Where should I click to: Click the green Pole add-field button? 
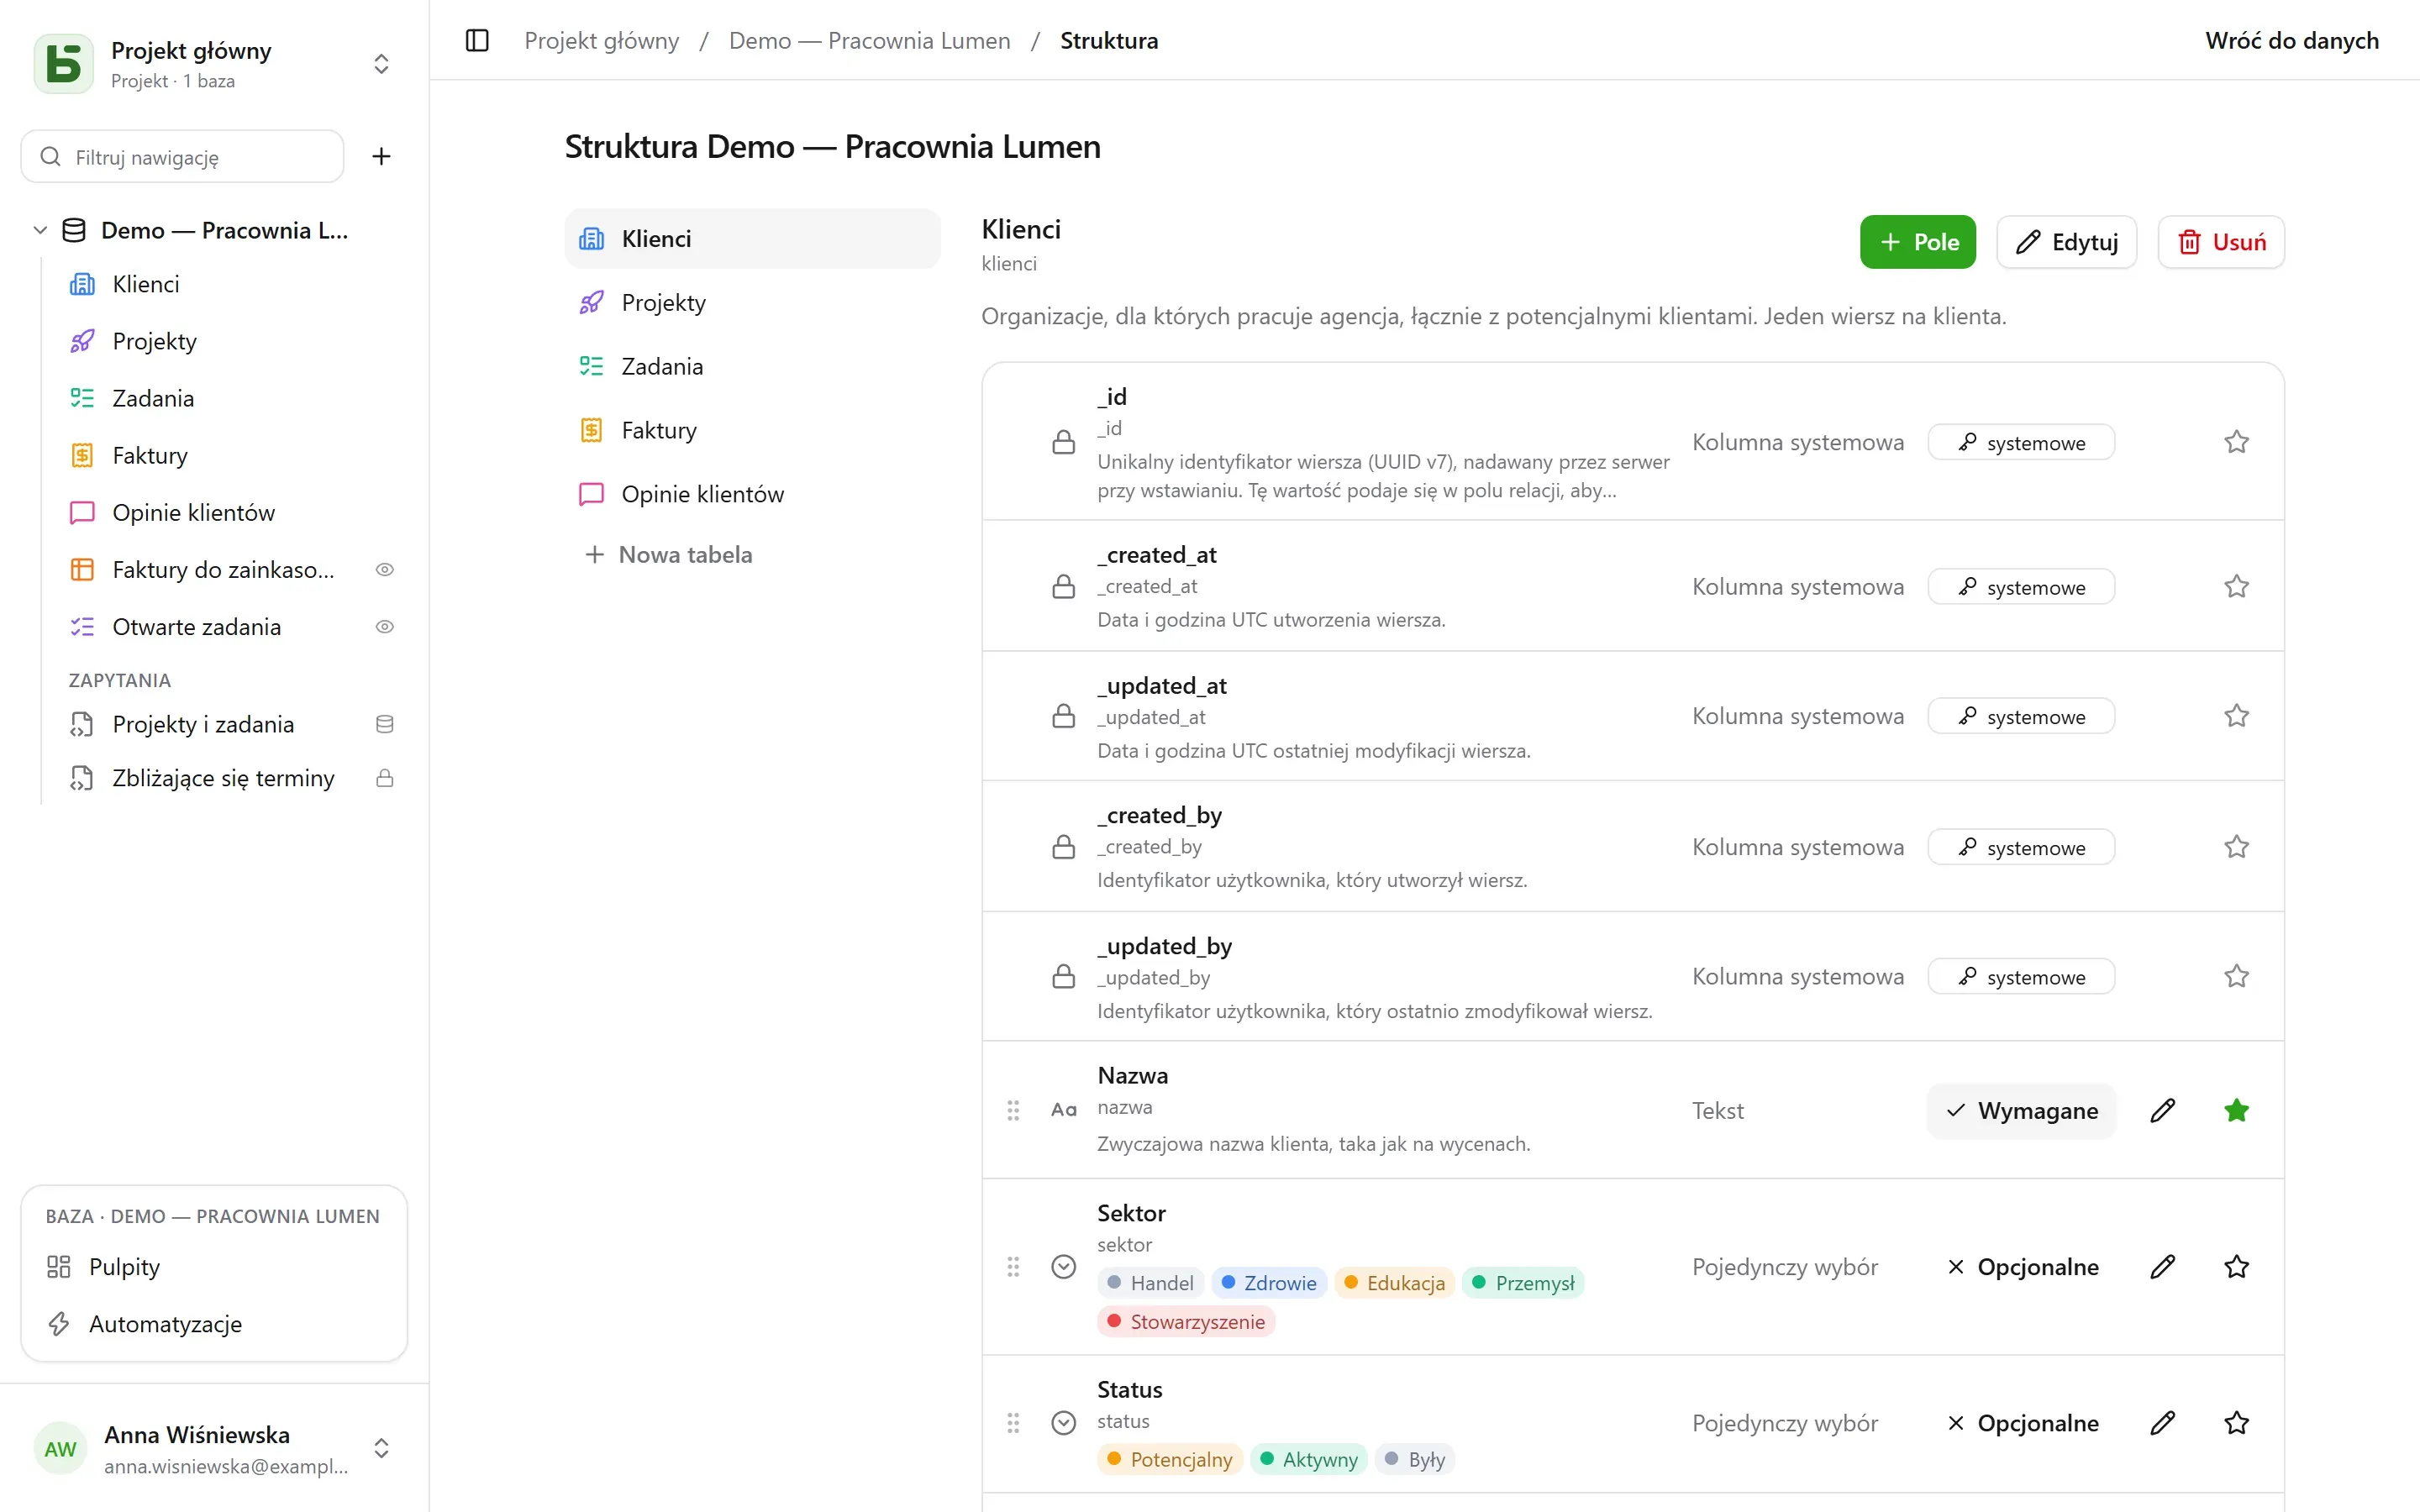pyautogui.click(x=1918, y=242)
